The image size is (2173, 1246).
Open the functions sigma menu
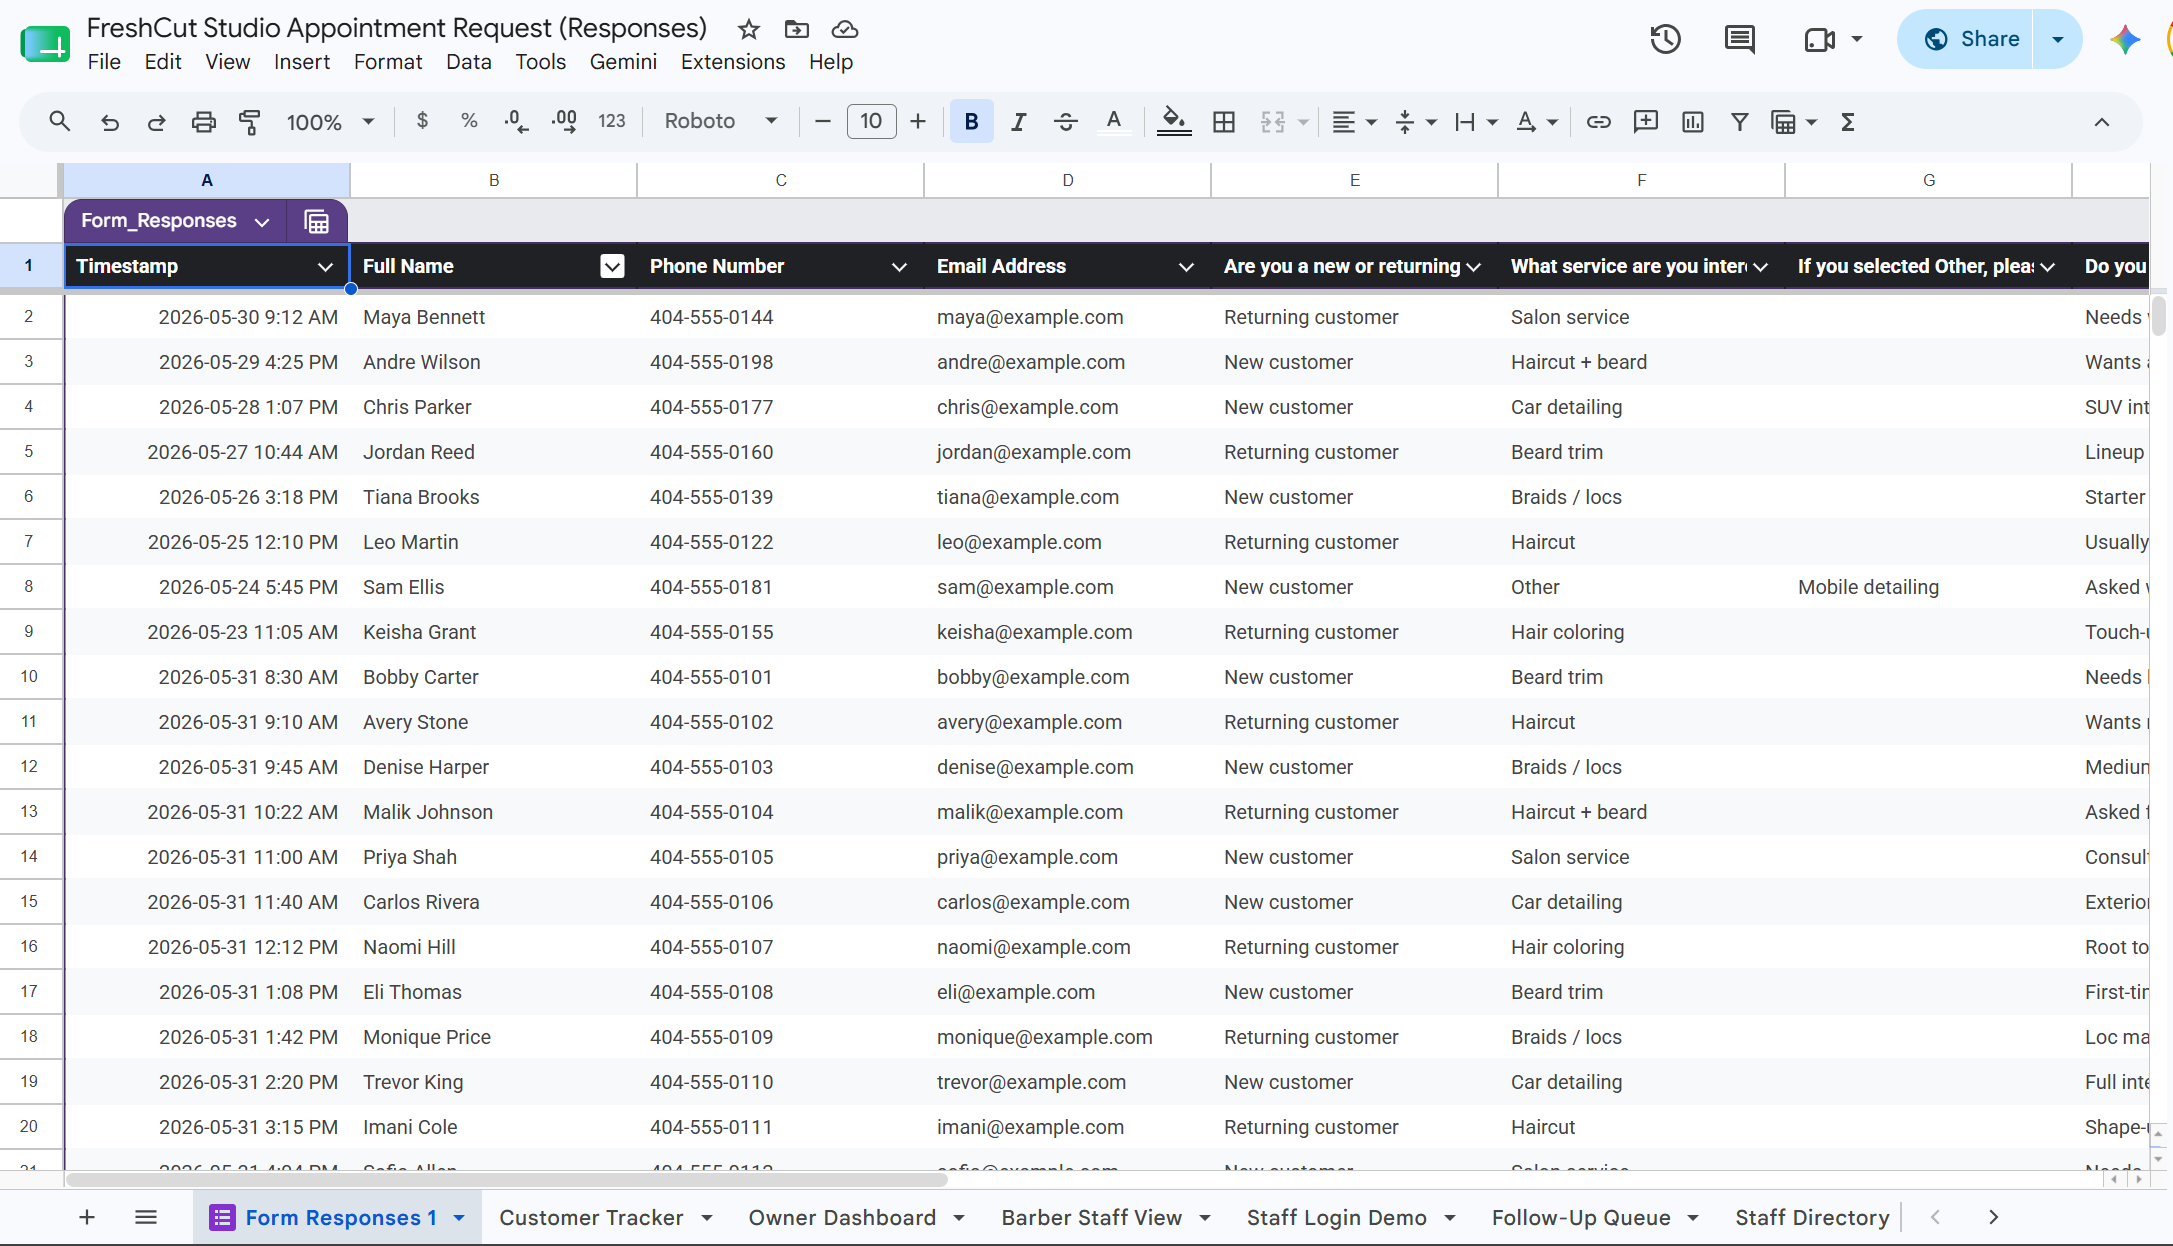(1848, 122)
